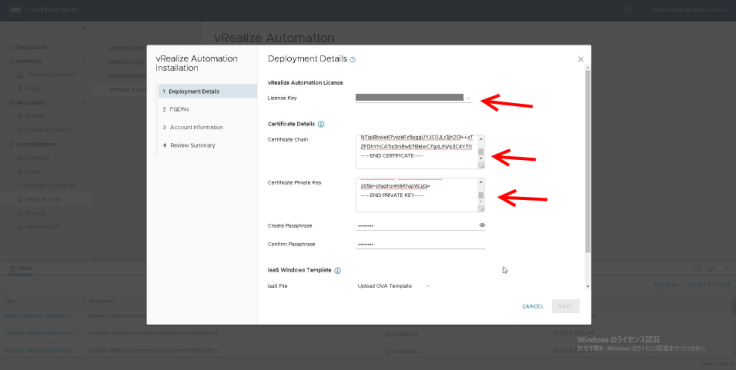Click Refresh in the Tasks panel
The image size is (736, 370).
coord(666,285)
